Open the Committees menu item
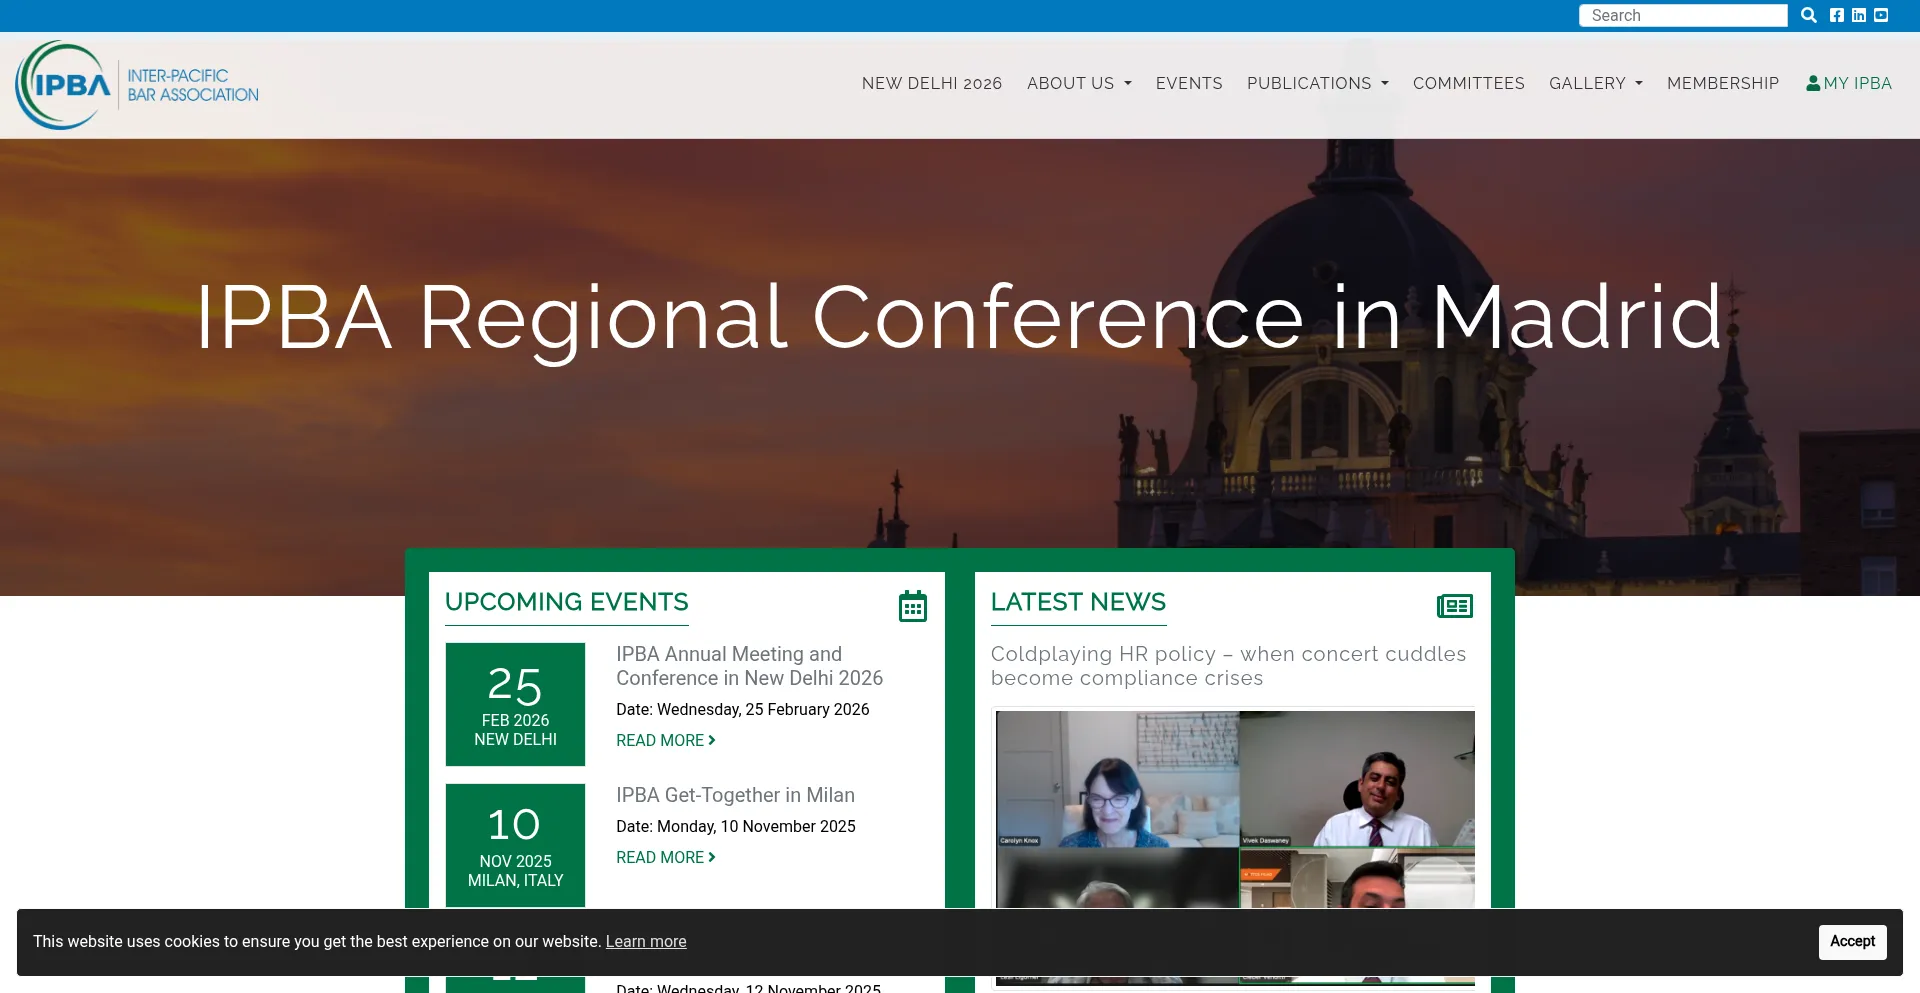The width and height of the screenshot is (1920, 993). tap(1468, 83)
